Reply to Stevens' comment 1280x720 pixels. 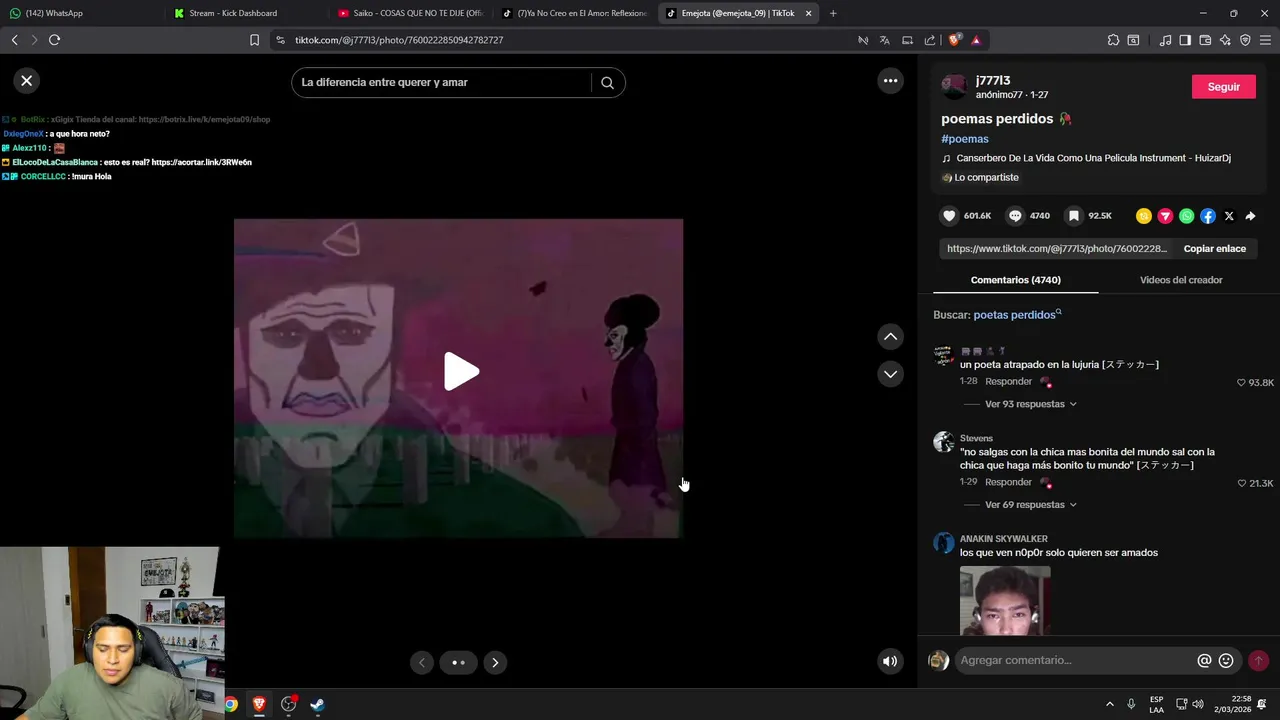1008,482
